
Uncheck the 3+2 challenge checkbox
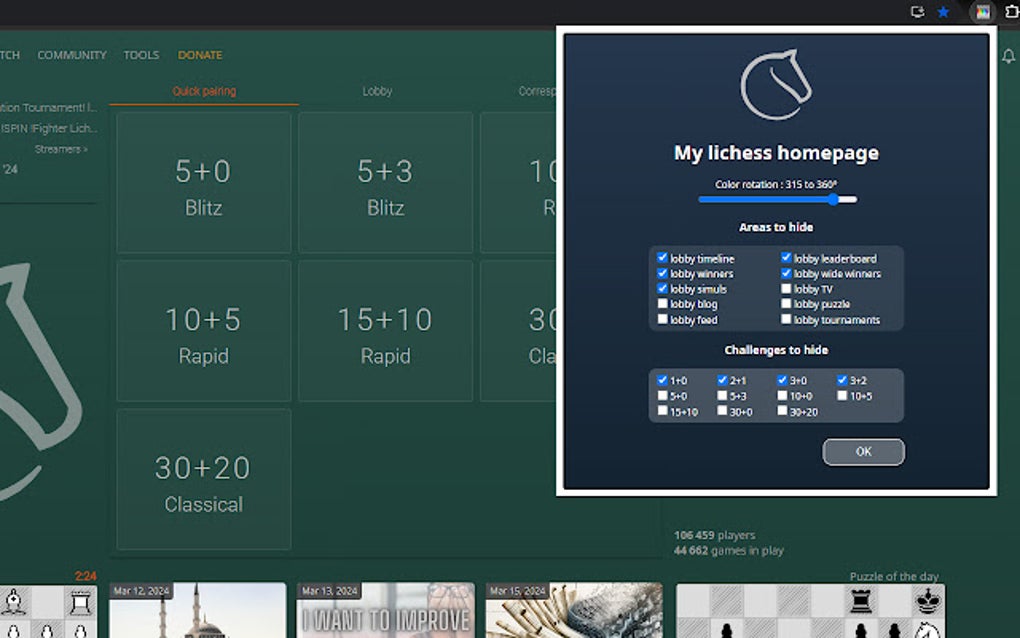[842, 380]
